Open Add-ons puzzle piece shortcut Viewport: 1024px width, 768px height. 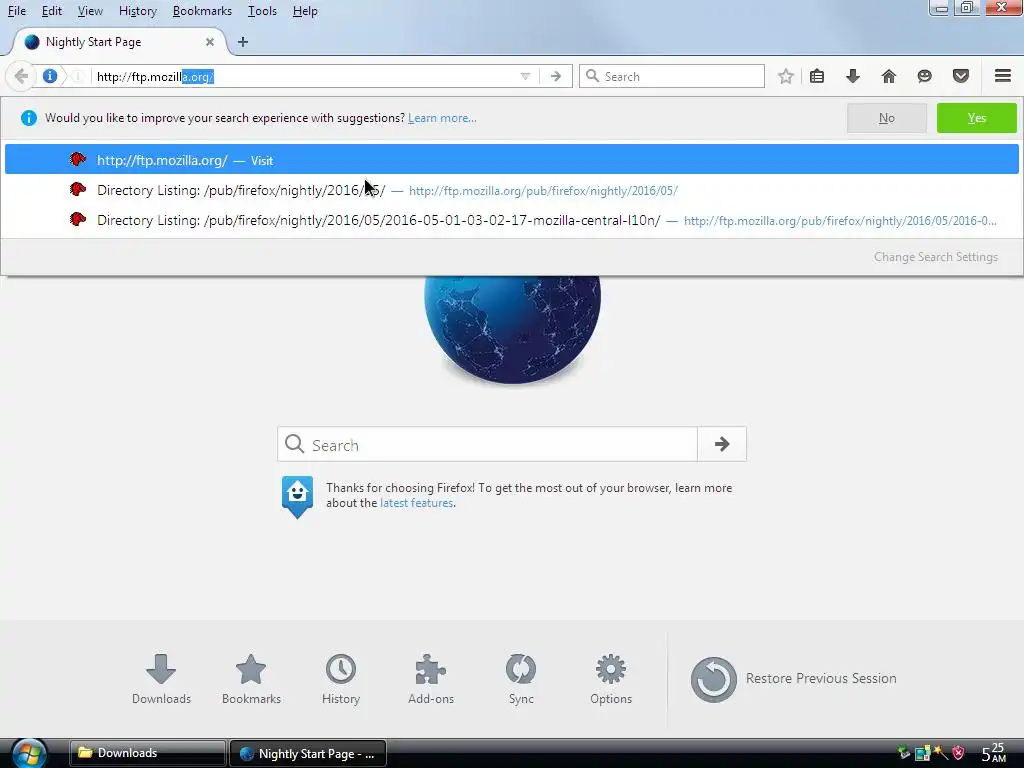431,679
